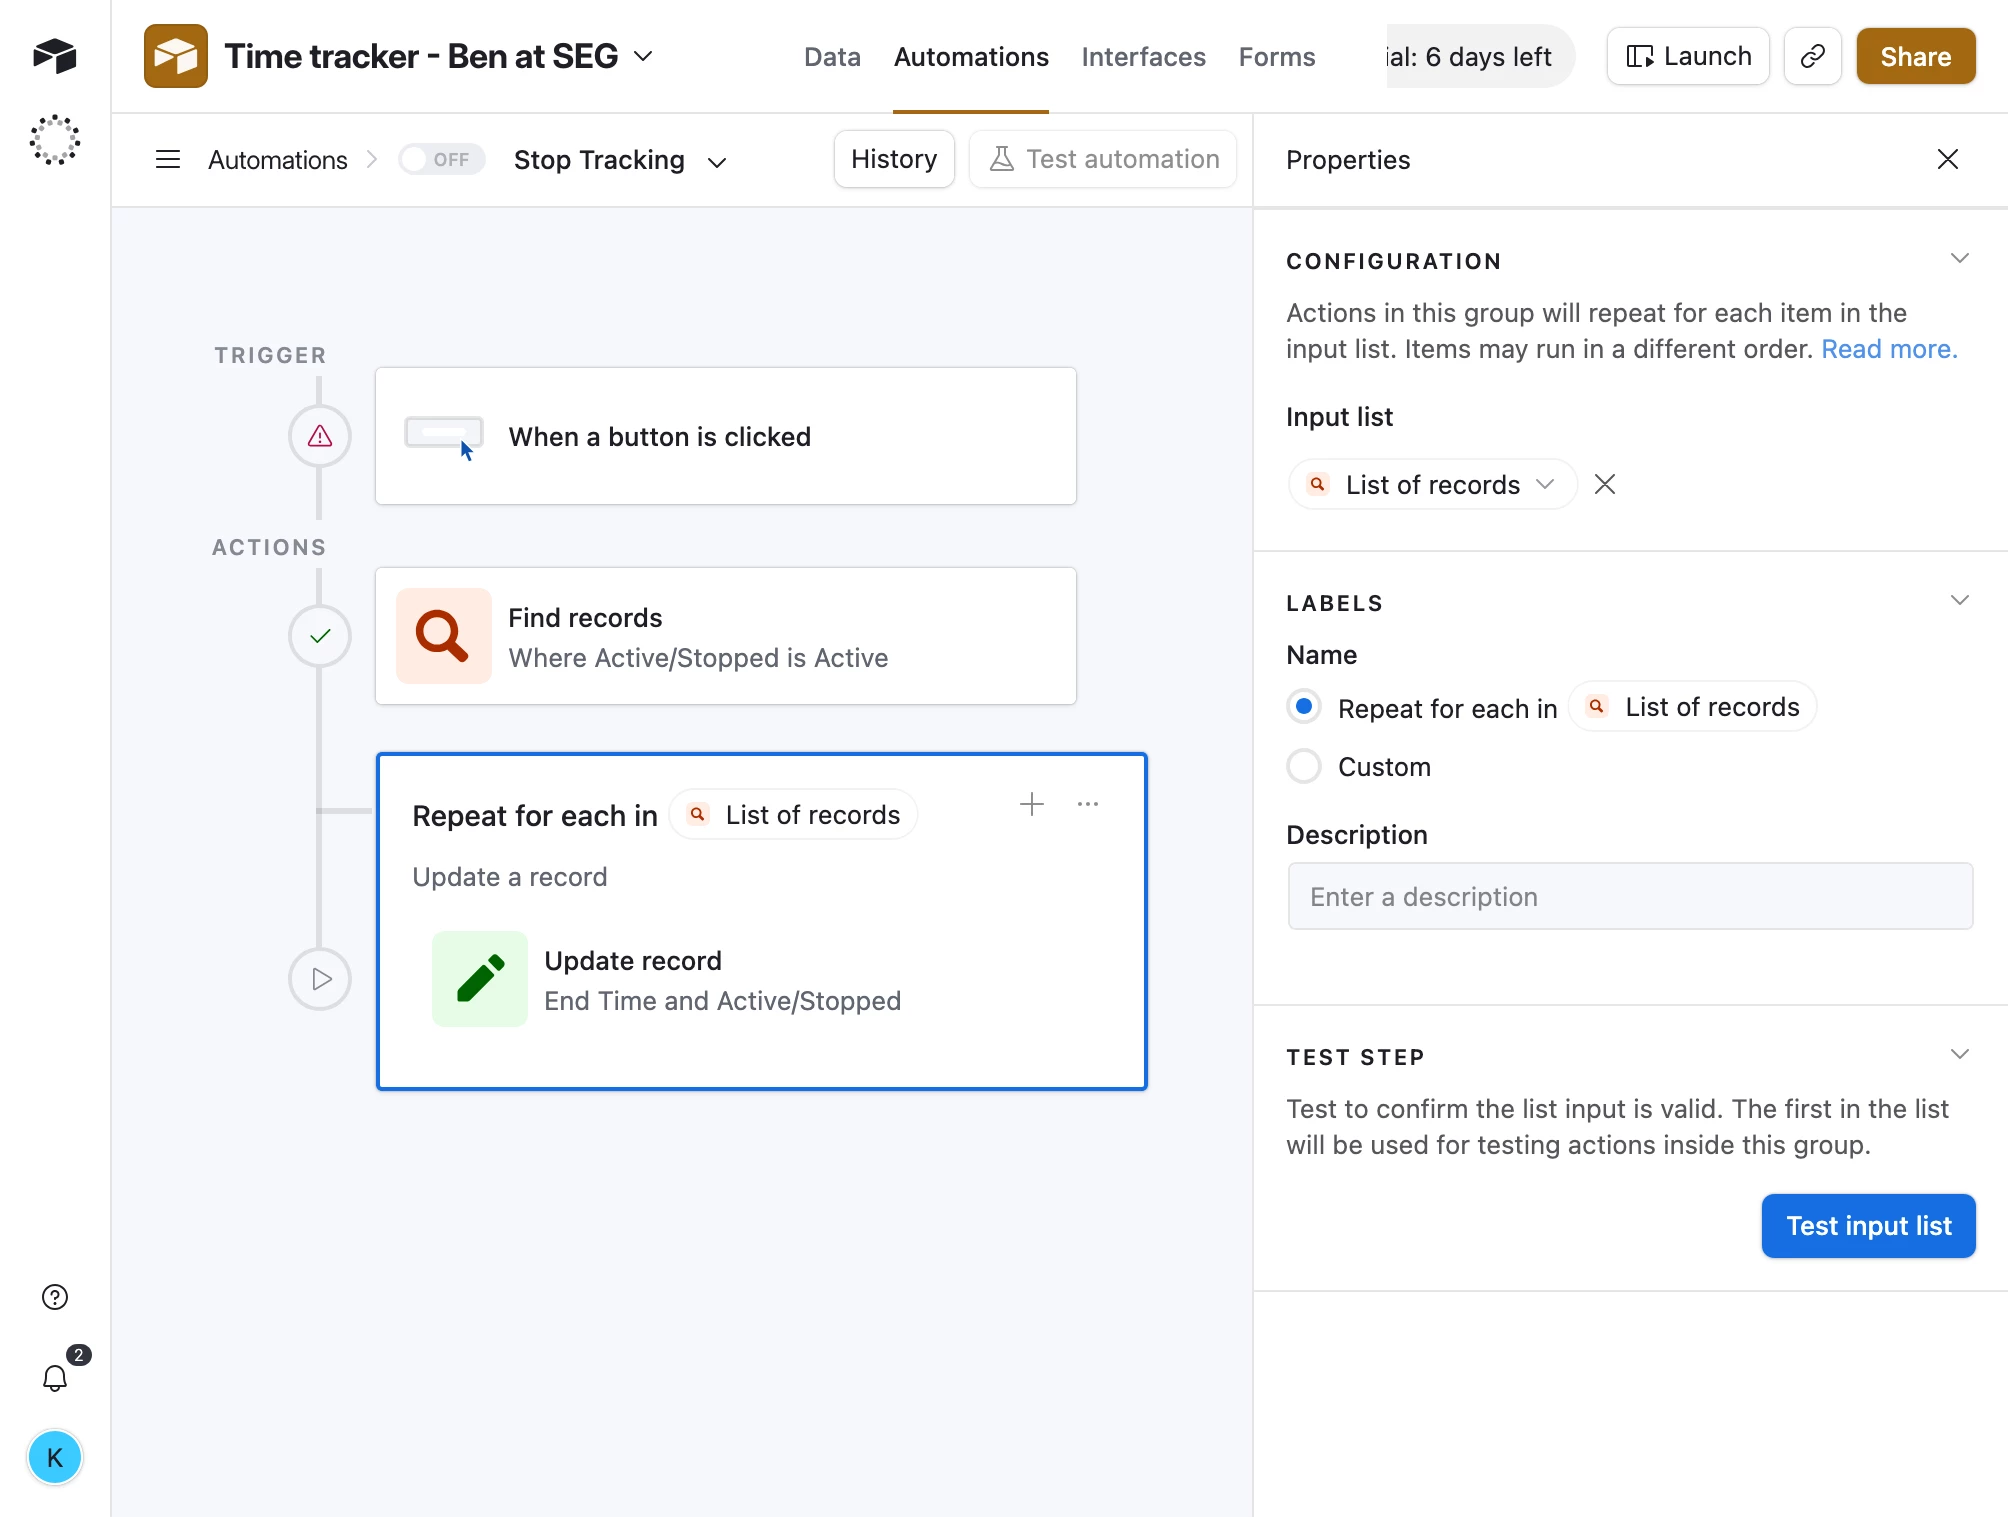
Task: Open the help question mark icon
Action: 55,1297
